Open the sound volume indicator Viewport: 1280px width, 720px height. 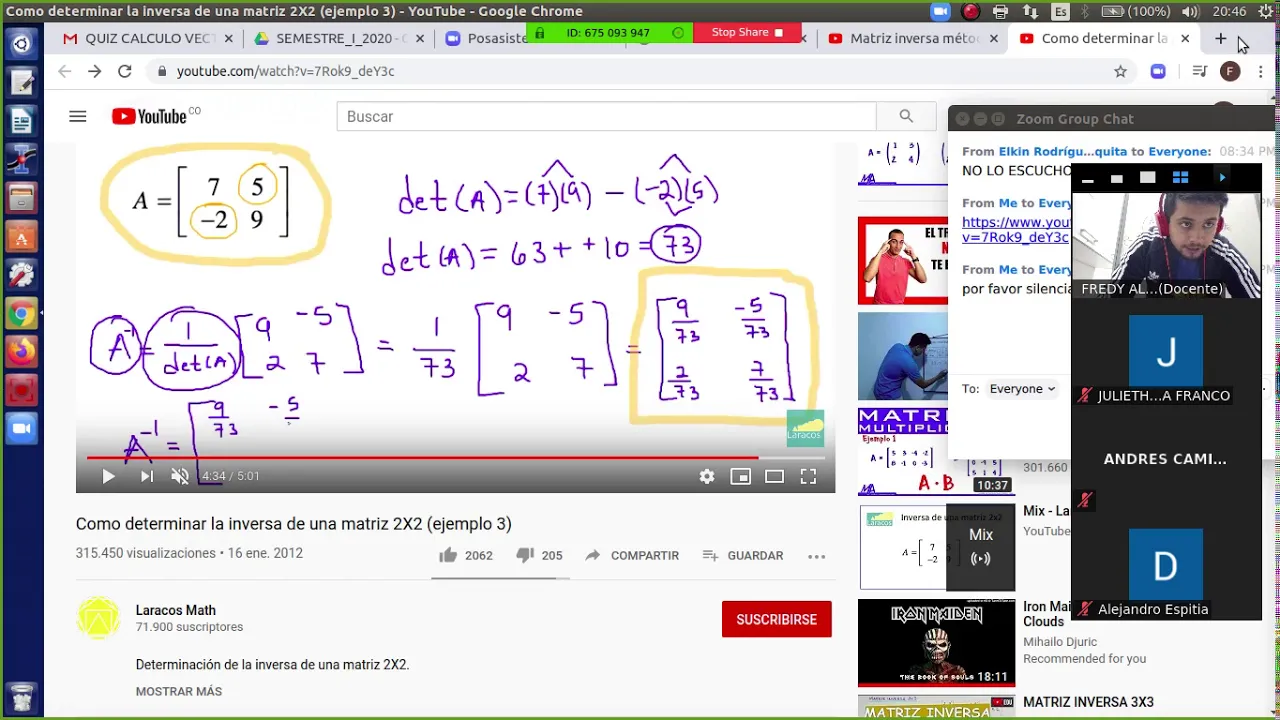[x=1190, y=11]
